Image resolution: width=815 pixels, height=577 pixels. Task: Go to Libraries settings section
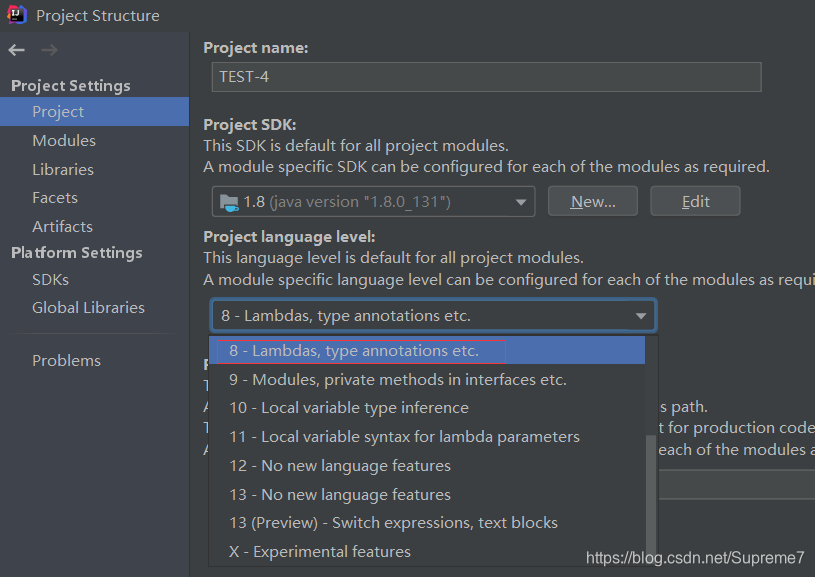click(x=63, y=170)
